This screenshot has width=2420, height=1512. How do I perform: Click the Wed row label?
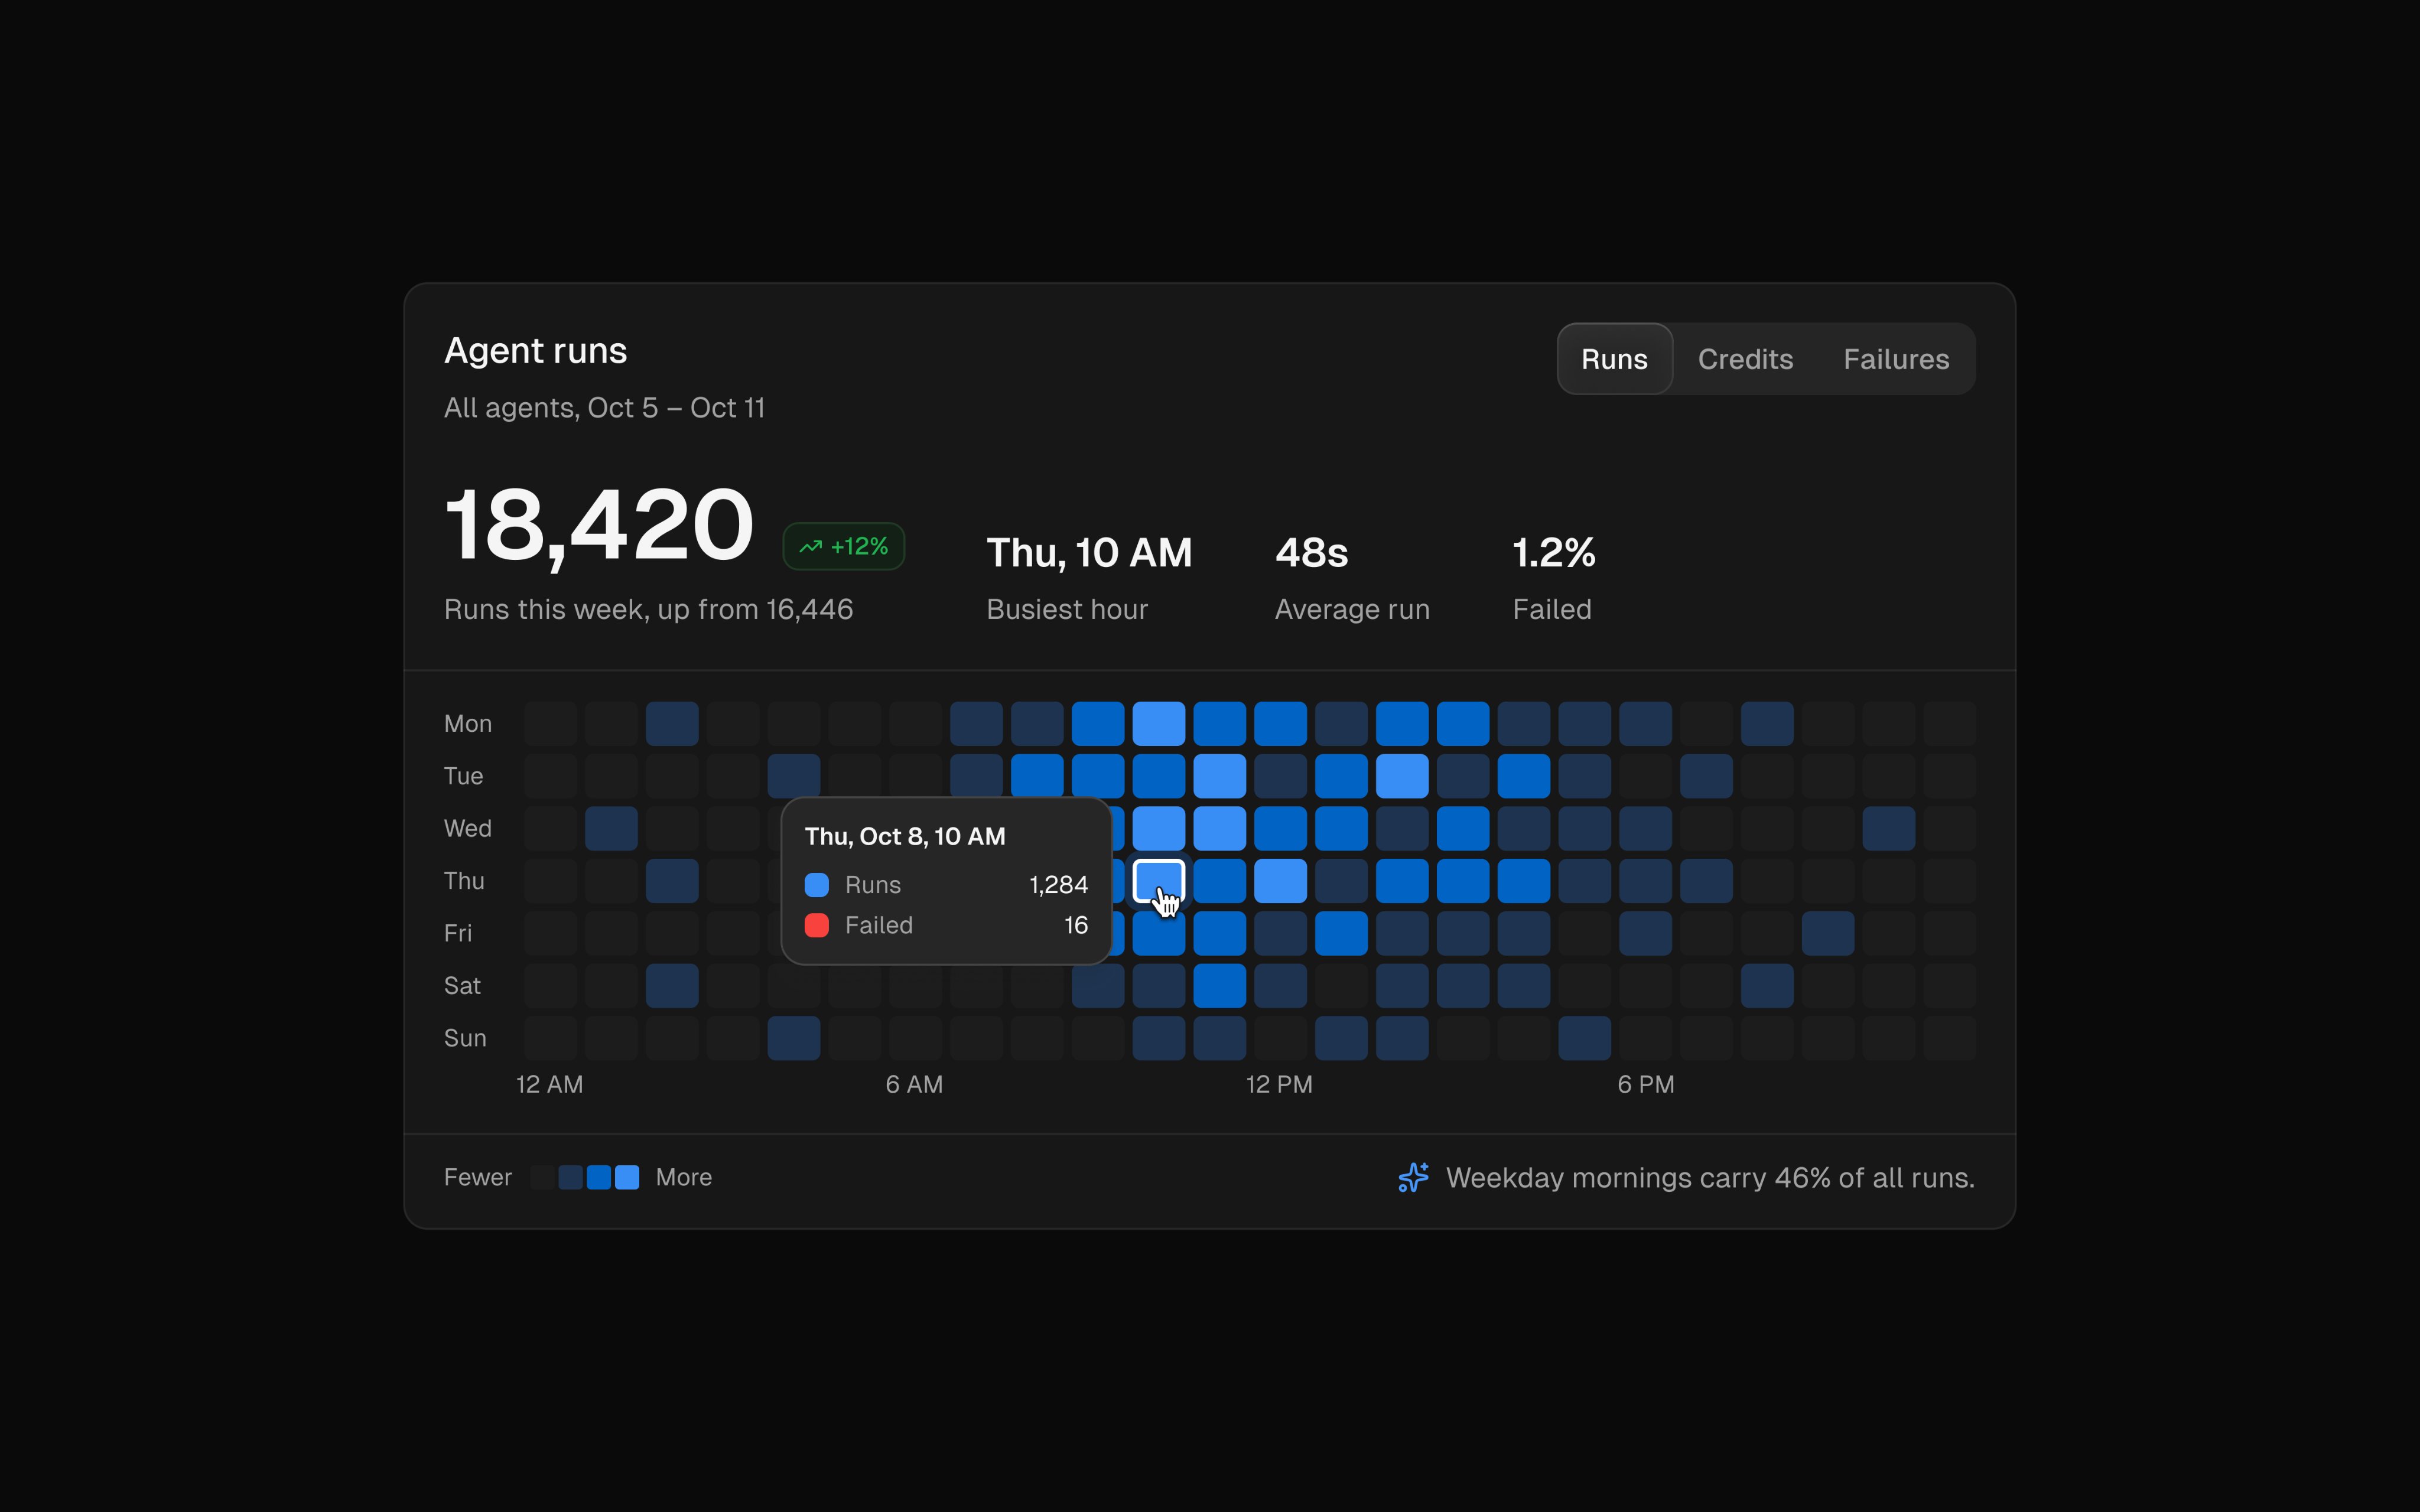tap(467, 829)
